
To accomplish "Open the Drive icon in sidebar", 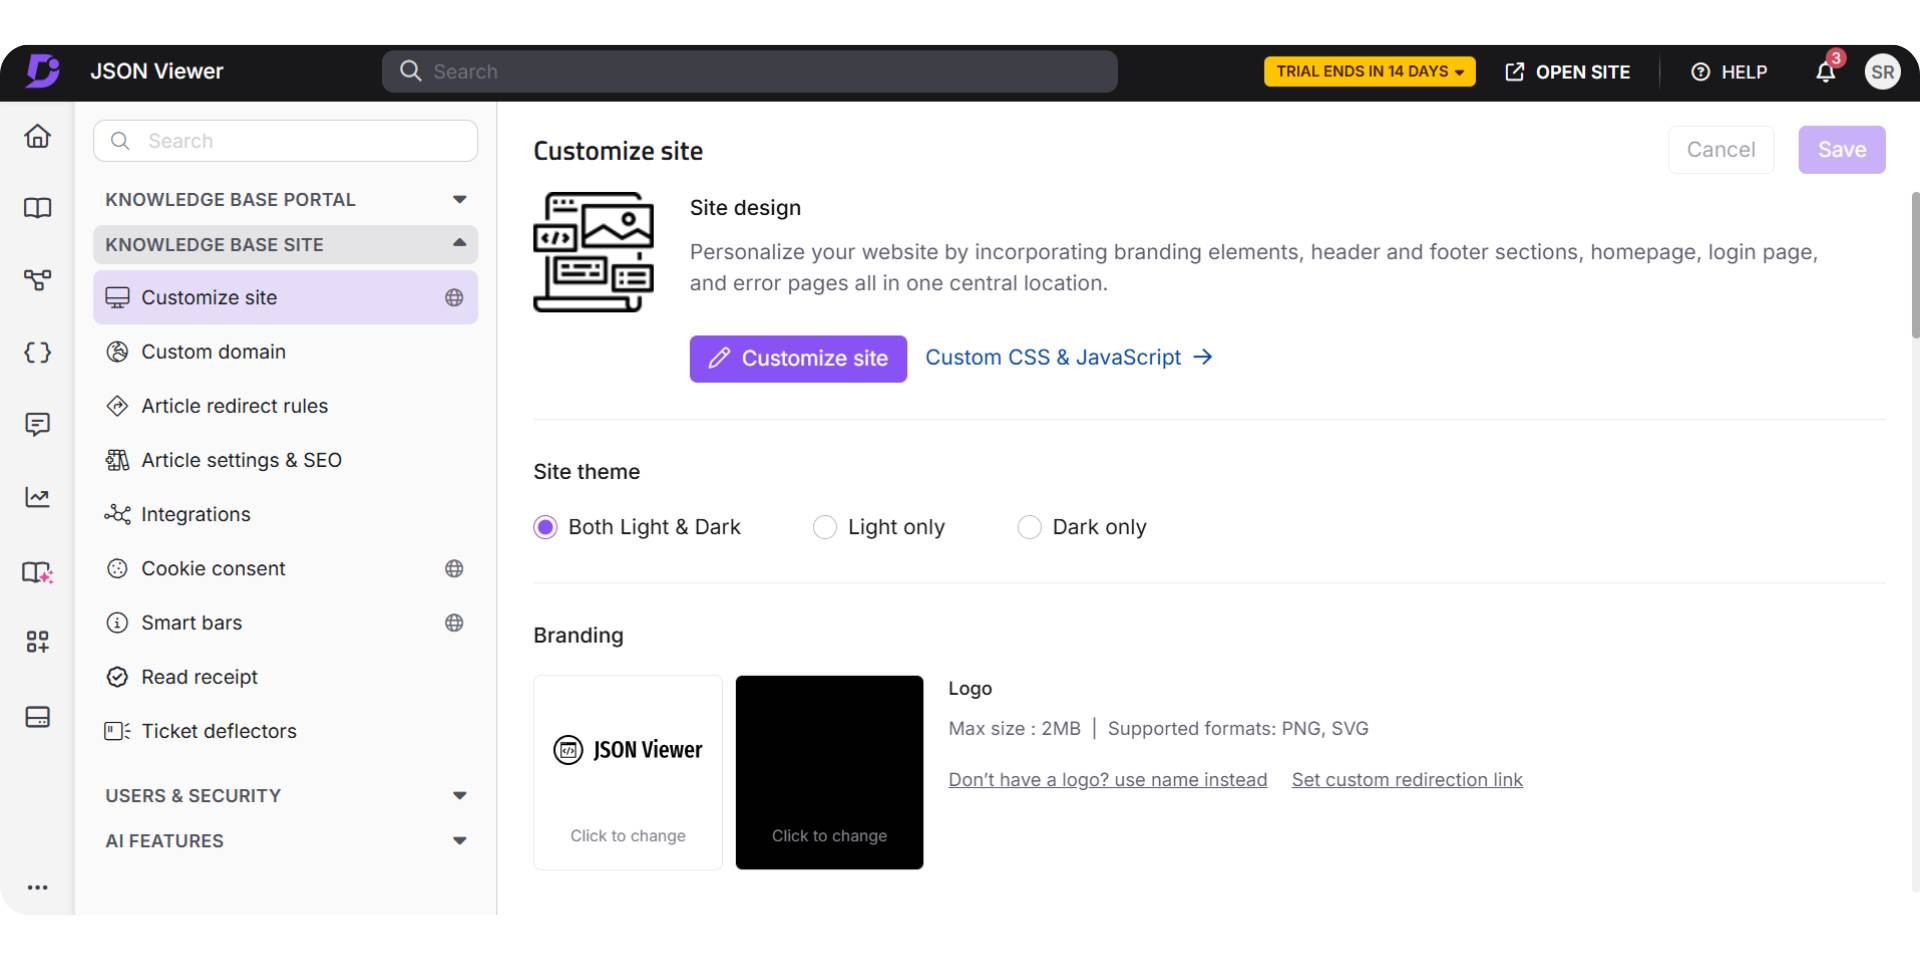I will pyautogui.click(x=37, y=717).
